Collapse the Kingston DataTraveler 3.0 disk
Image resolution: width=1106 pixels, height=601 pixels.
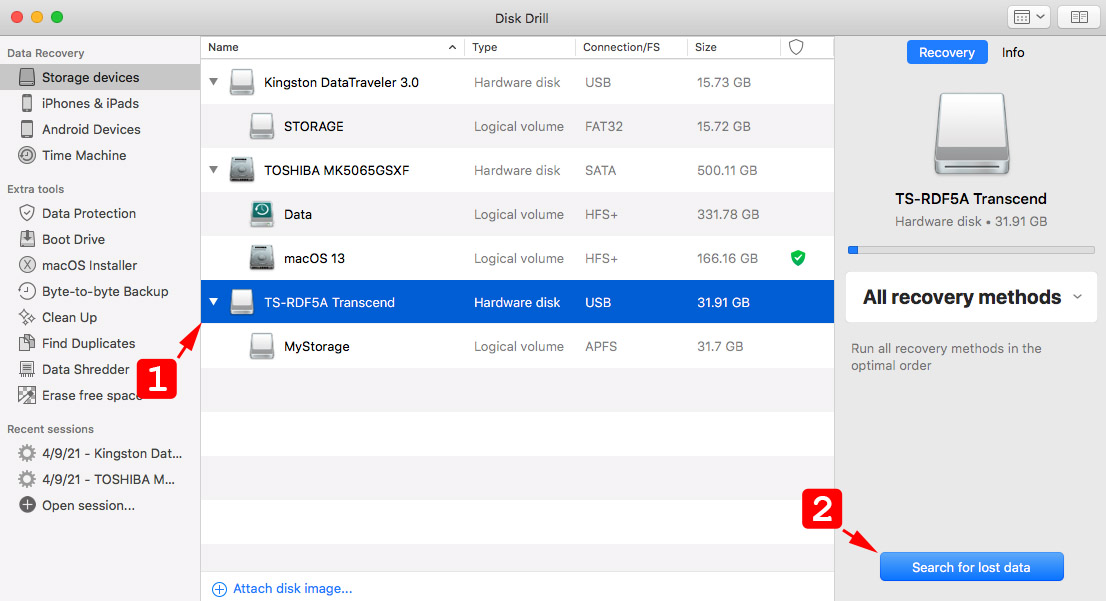click(x=214, y=82)
